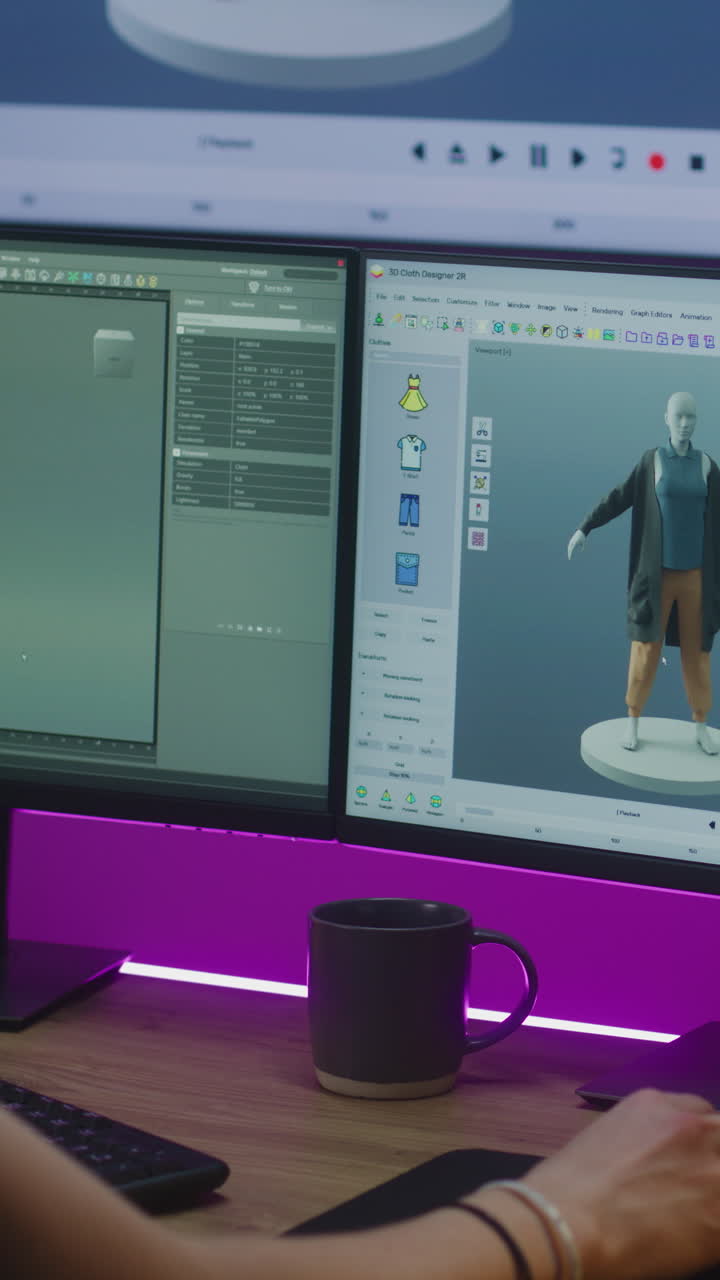Expand the Moving constraint row

[403, 677]
